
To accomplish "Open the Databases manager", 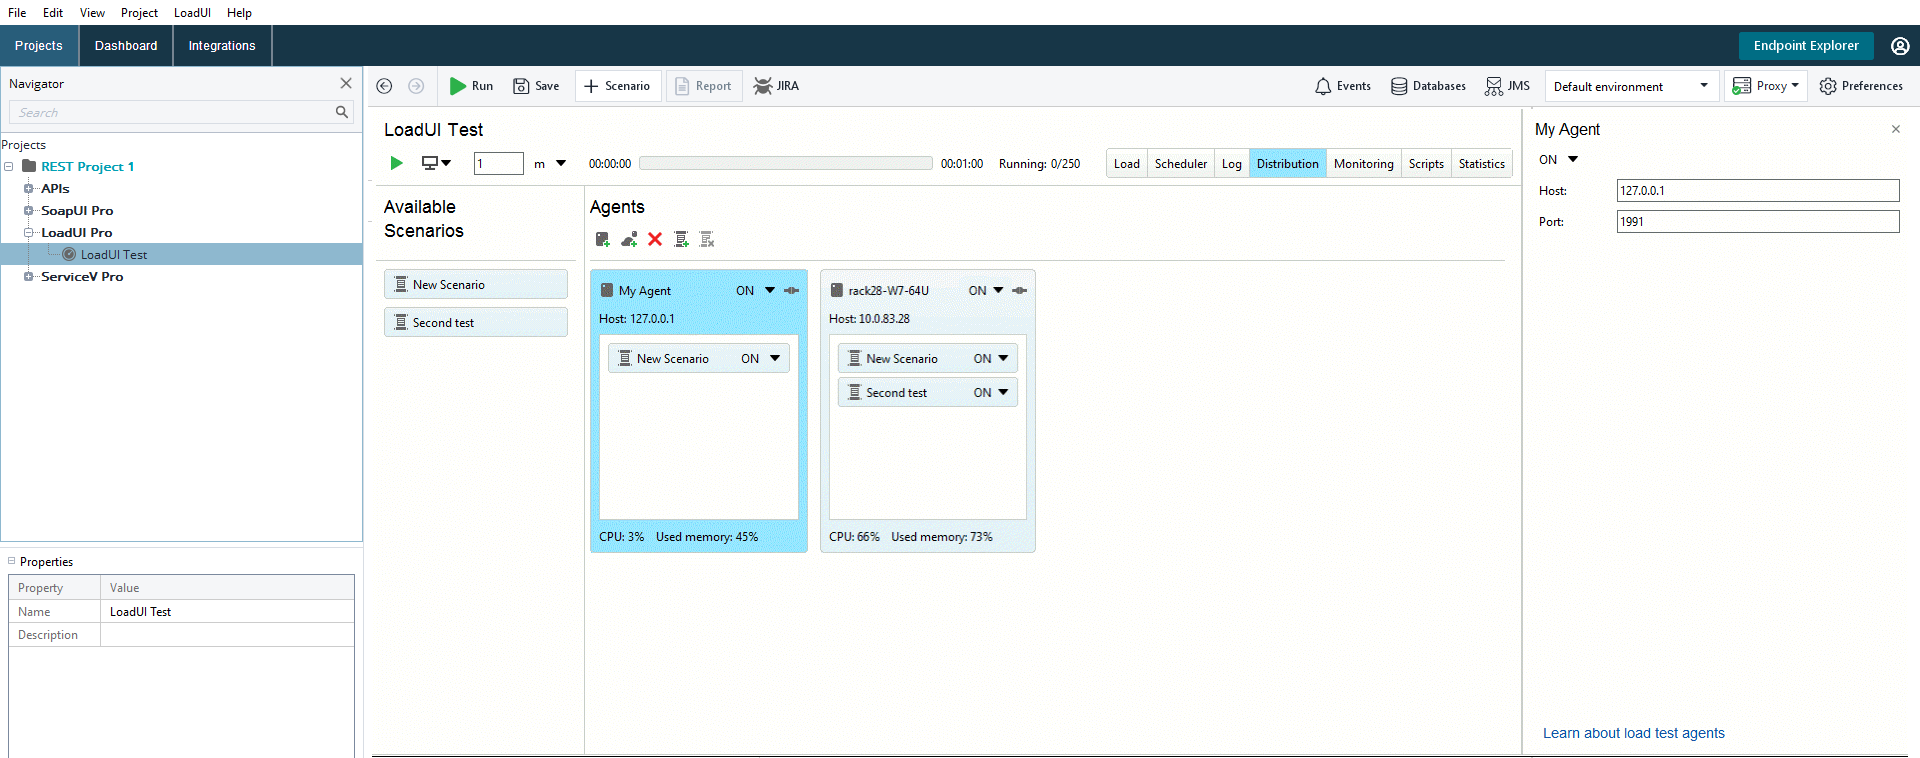I will point(1428,86).
